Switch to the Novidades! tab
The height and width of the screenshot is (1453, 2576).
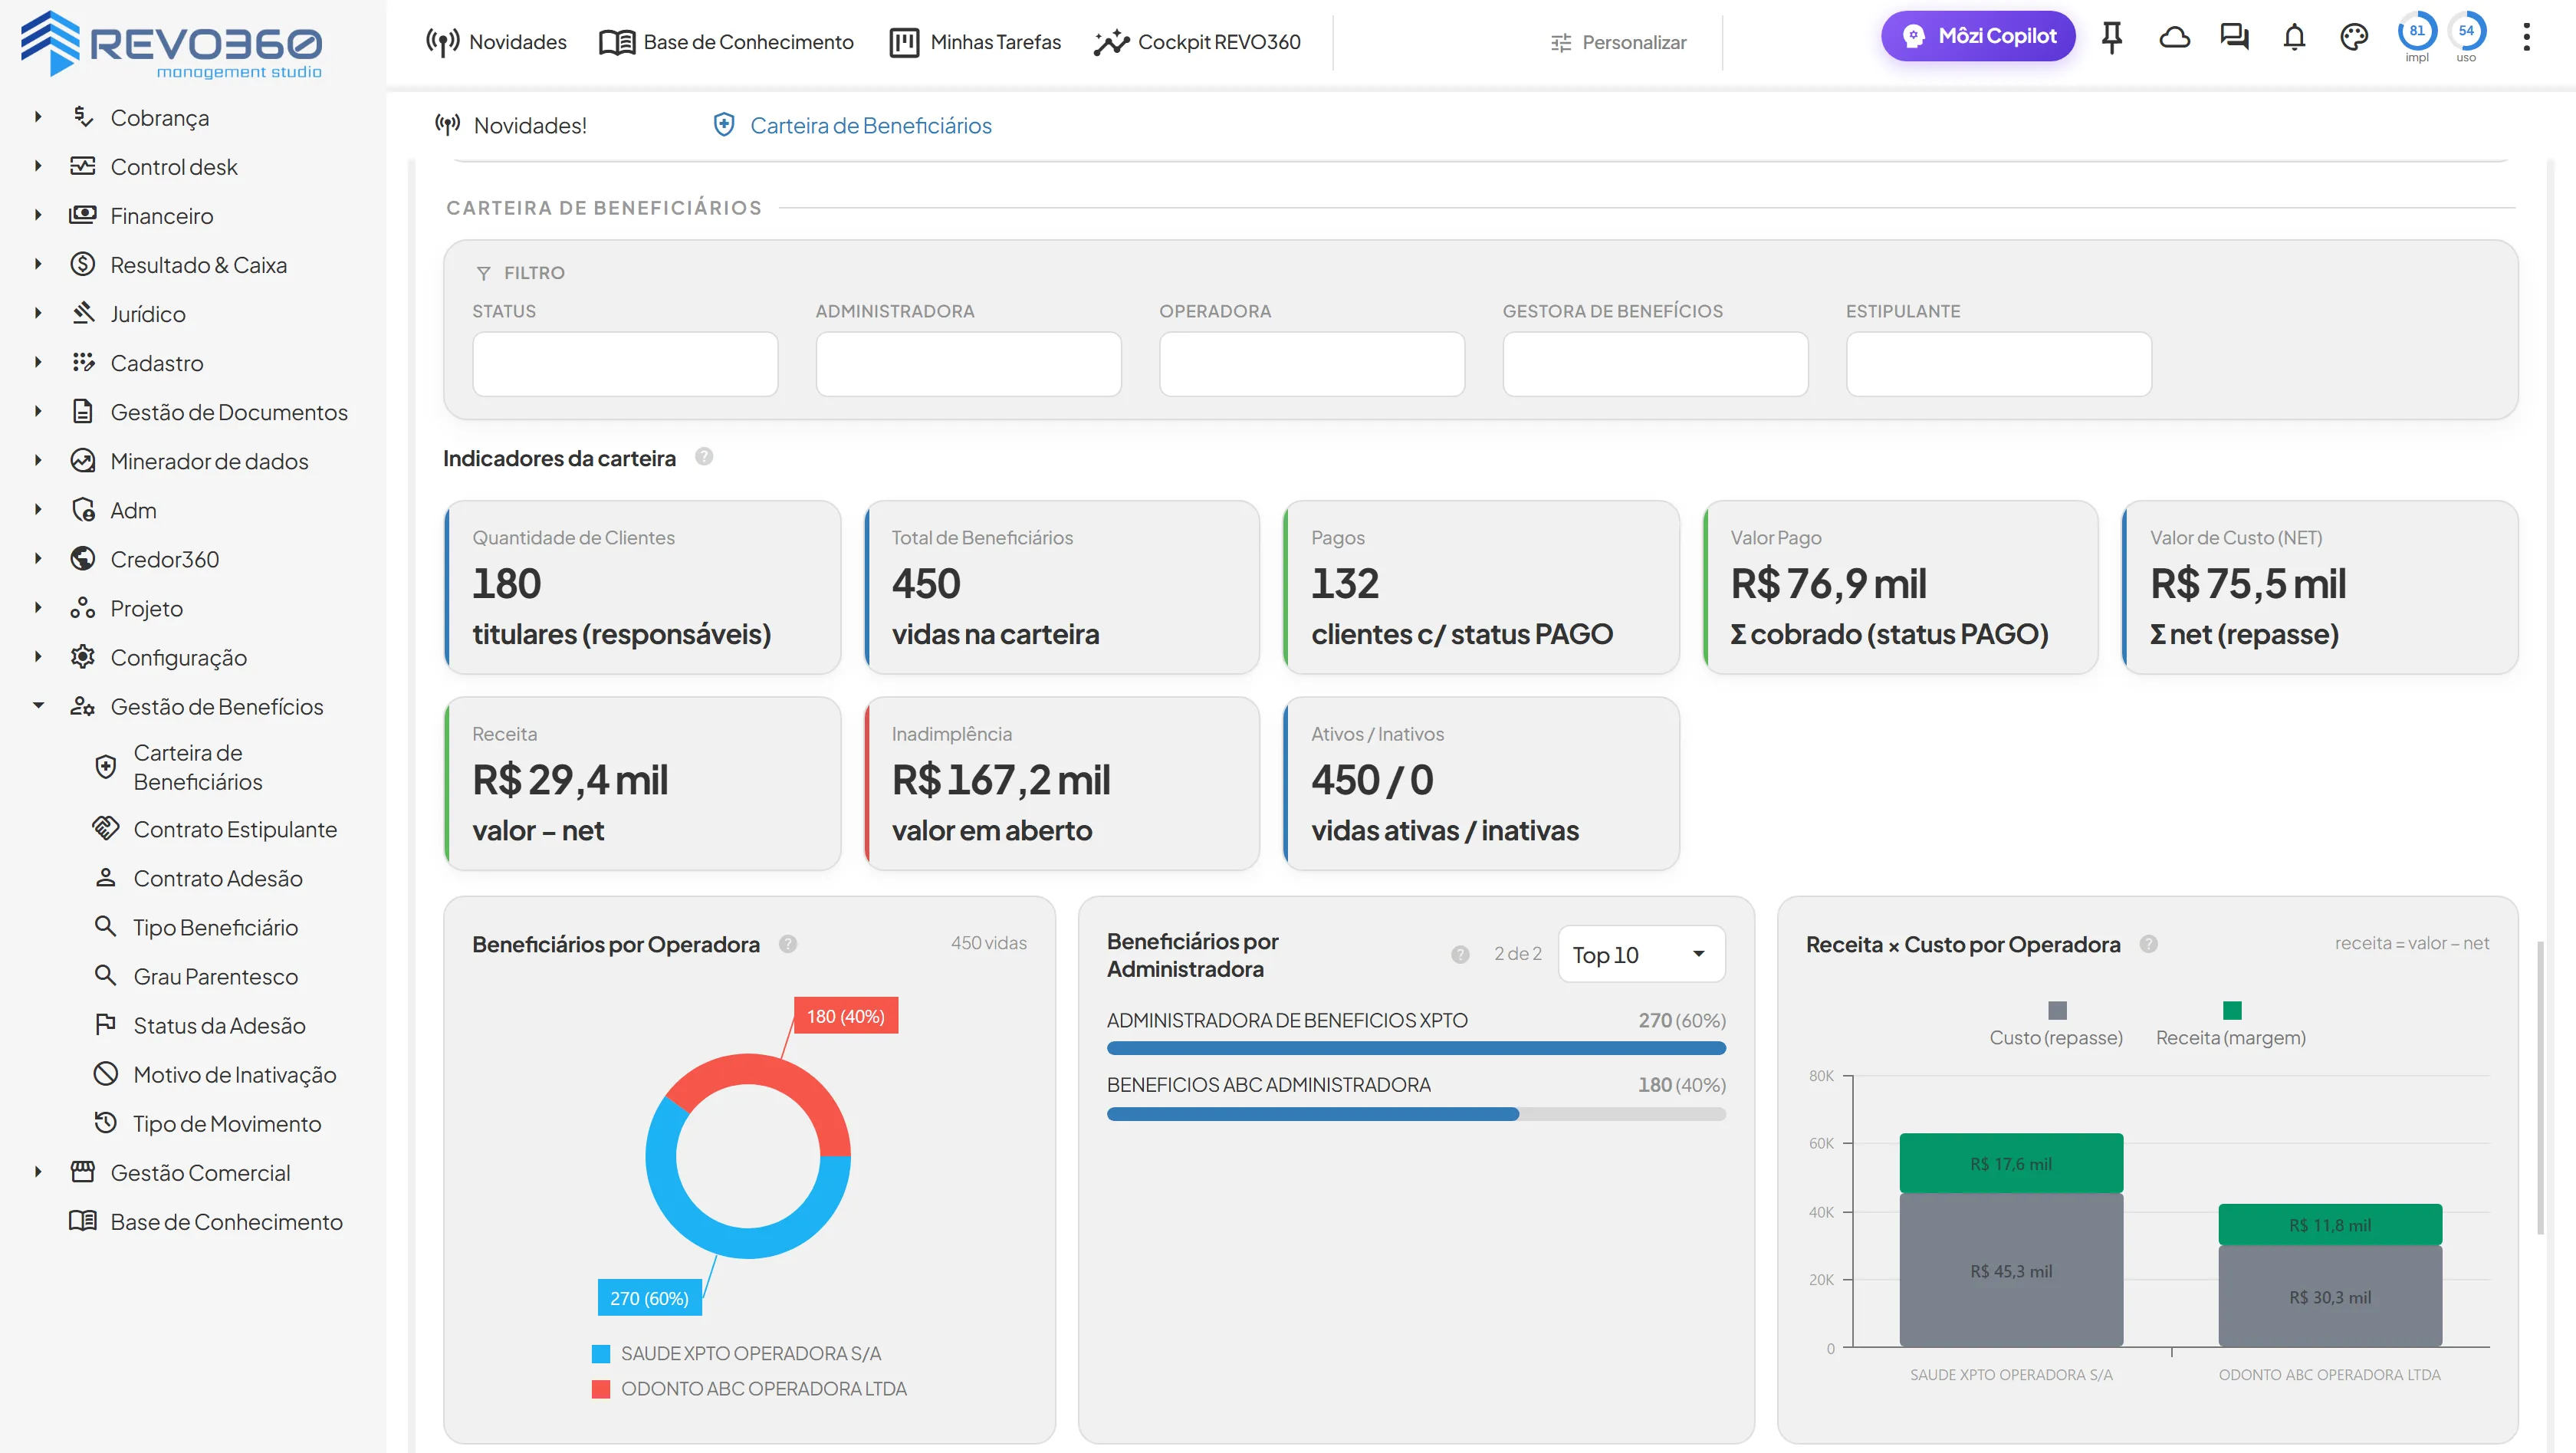pyautogui.click(x=510, y=125)
